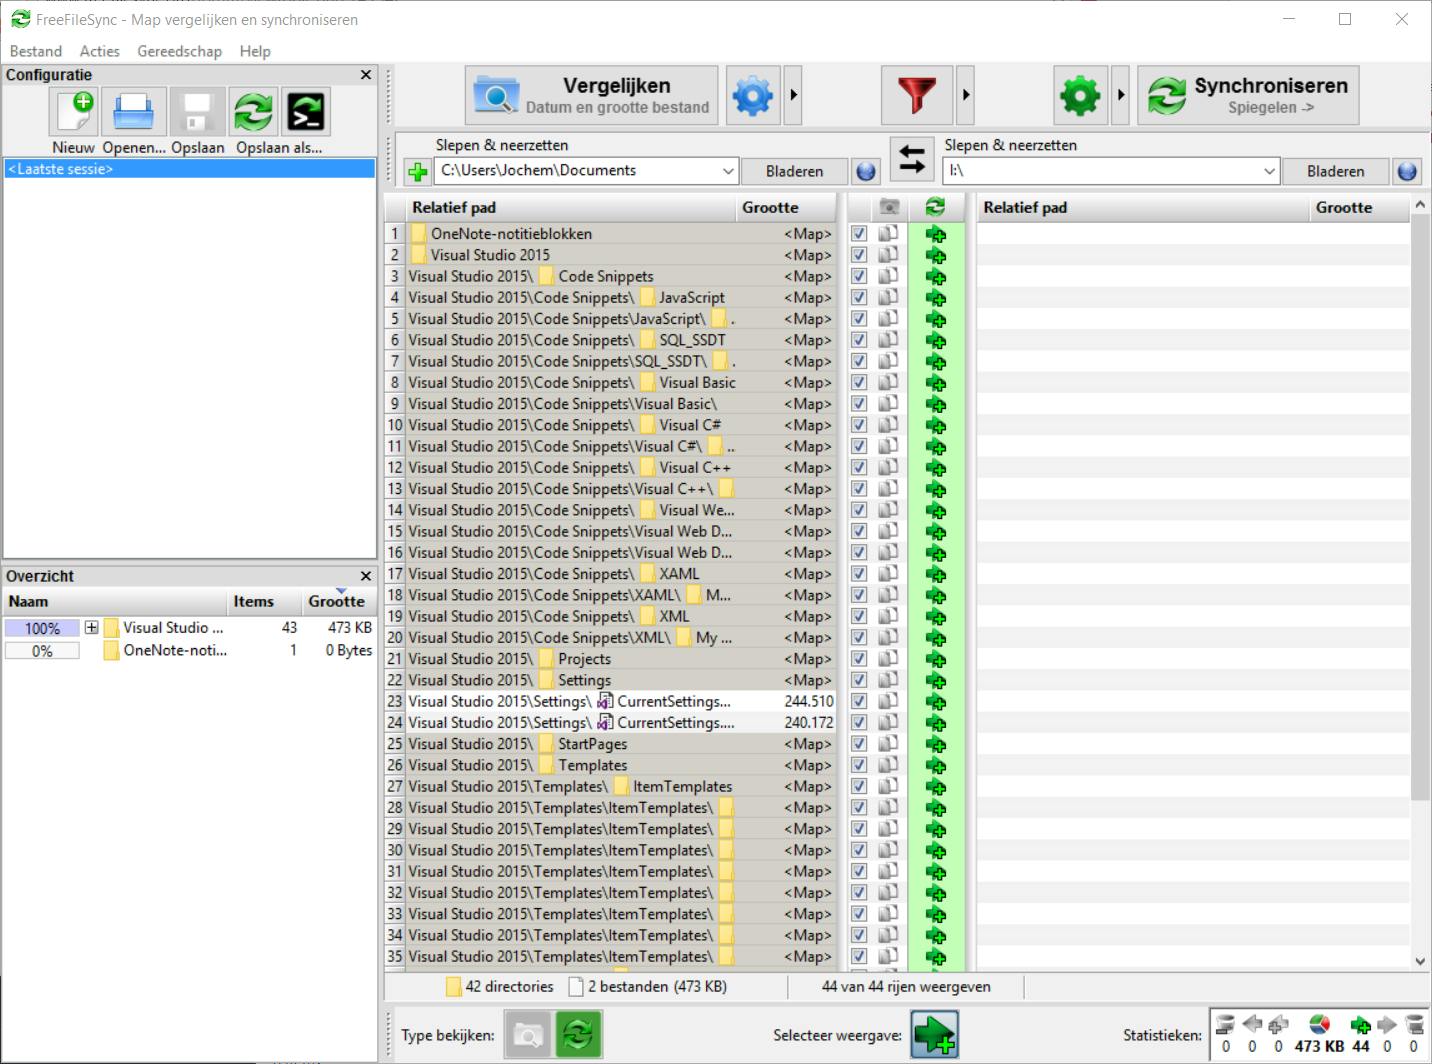
Task: Uncheck the checkbox for row 17
Action: tap(859, 574)
